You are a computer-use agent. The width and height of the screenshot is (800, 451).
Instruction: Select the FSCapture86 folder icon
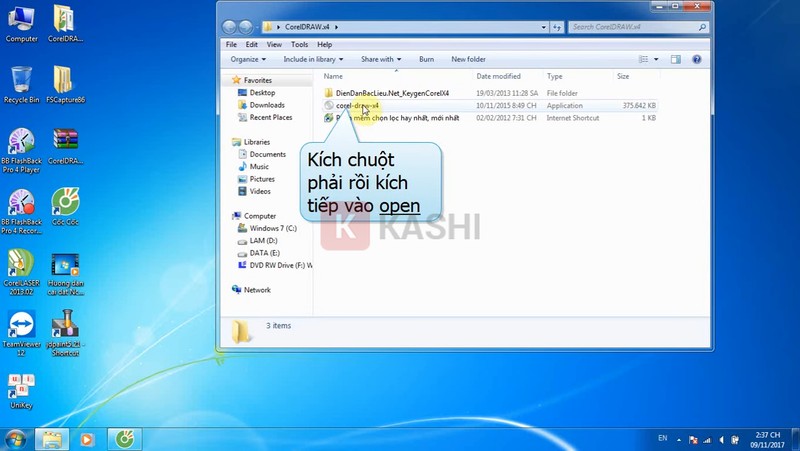coord(65,85)
